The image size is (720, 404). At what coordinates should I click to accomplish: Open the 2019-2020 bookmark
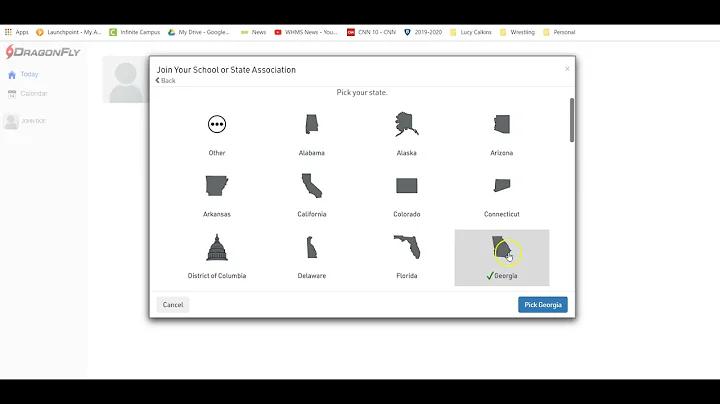[x=423, y=32]
